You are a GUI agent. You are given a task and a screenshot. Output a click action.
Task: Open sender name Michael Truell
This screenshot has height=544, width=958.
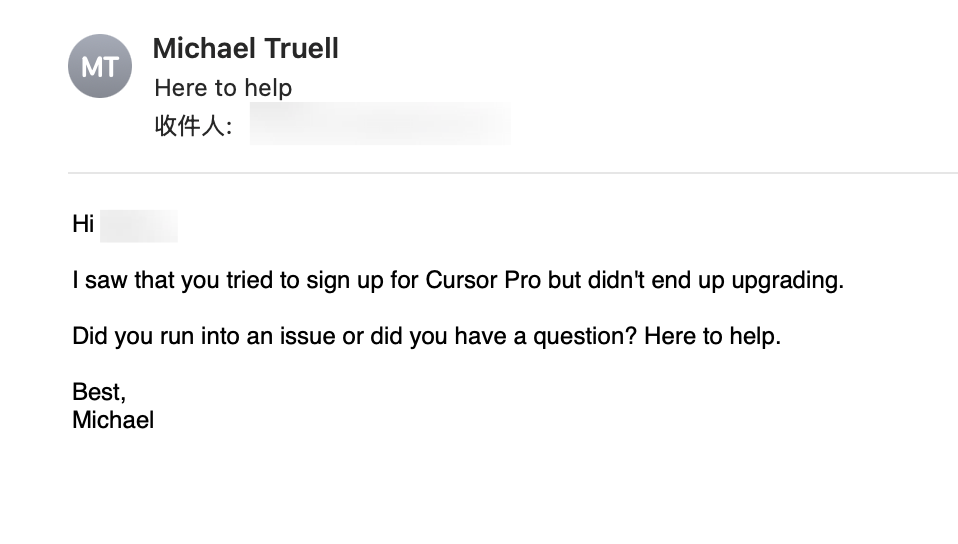246,48
